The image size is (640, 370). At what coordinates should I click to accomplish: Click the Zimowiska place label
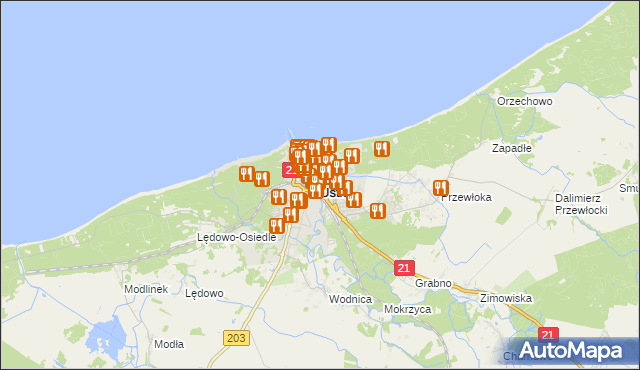click(x=506, y=298)
